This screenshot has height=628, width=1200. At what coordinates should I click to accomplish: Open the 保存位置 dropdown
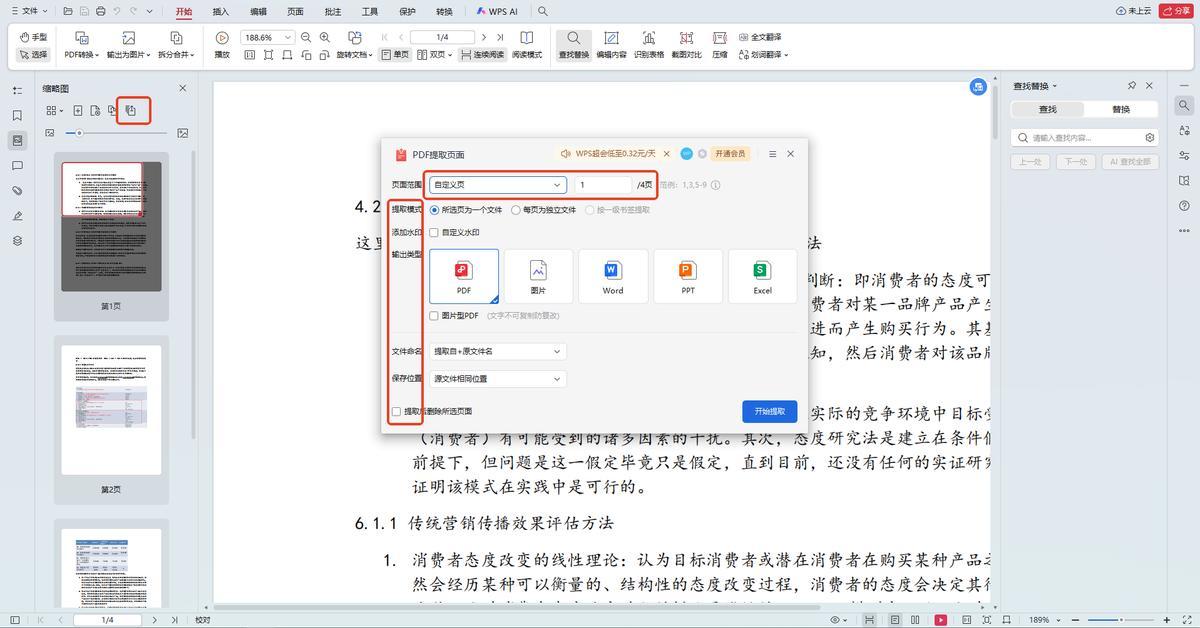point(497,379)
